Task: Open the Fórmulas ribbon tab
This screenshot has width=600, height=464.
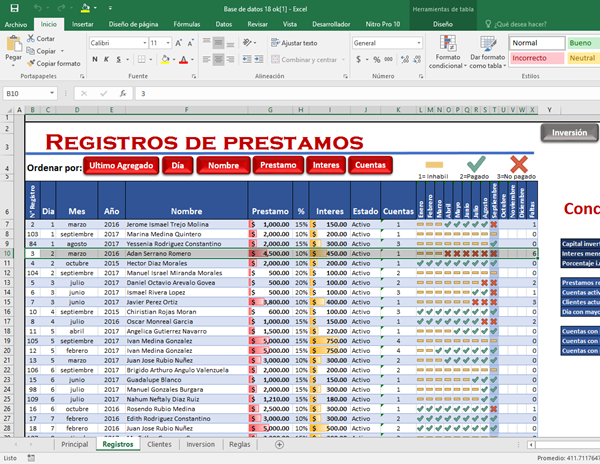Action: [x=186, y=21]
